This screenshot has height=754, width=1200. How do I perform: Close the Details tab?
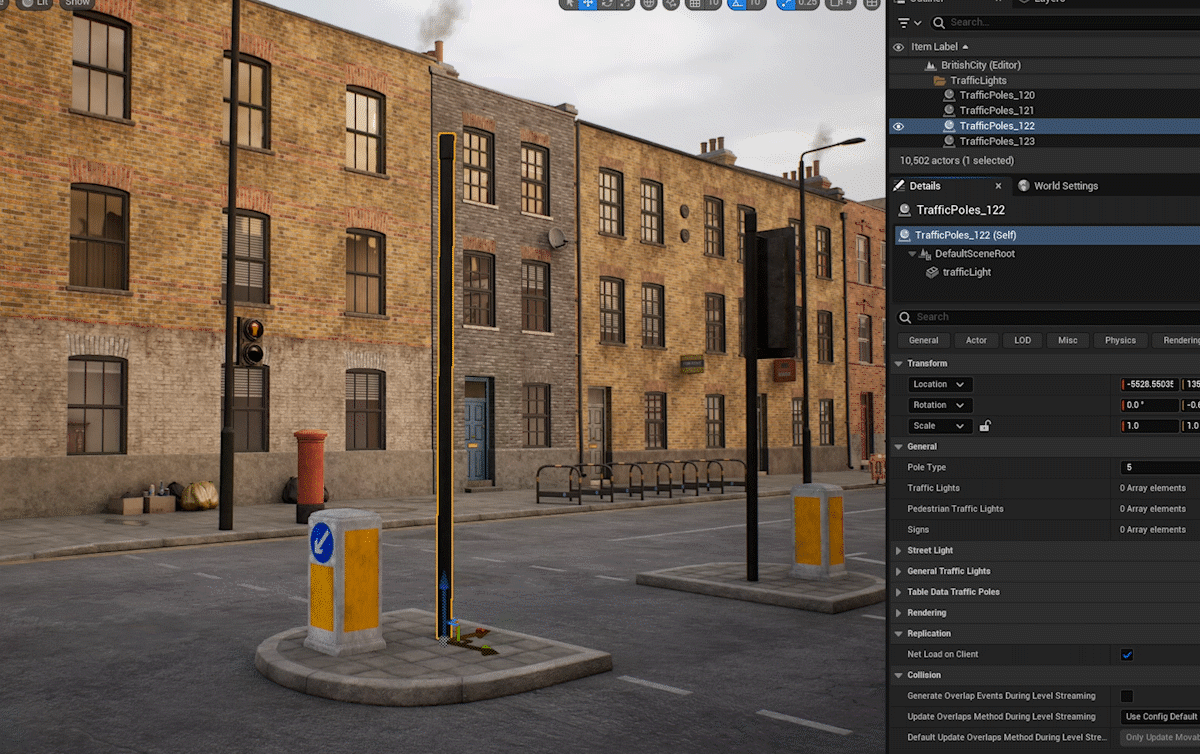tap(998, 186)
